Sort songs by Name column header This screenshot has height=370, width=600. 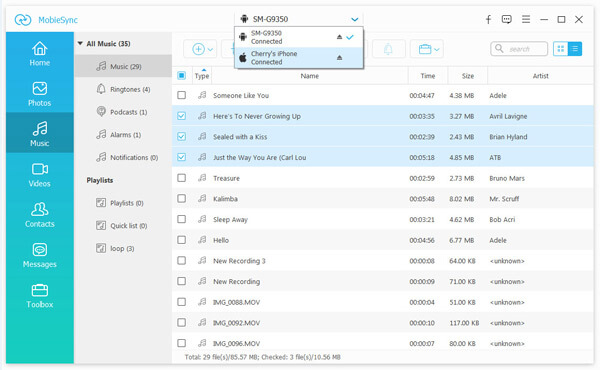310,76
